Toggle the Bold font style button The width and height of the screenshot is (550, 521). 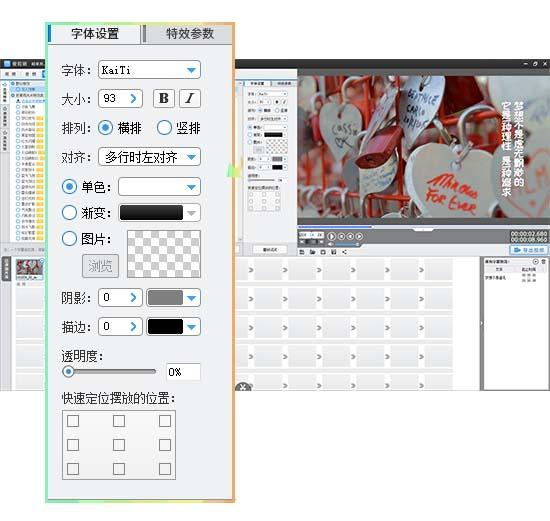[x=164, y=98]
